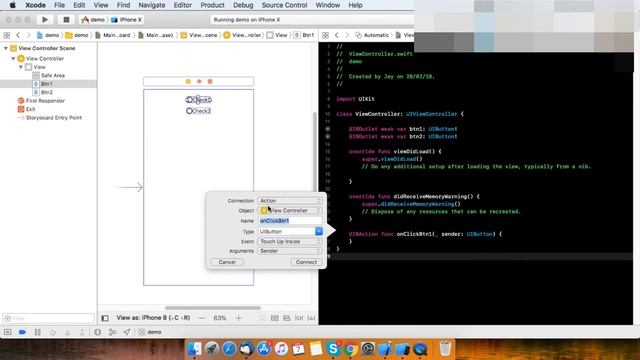Click the Automatic mode in assistant jump bar
This screenshot has height=360, width=640.
(x=372, y=35)
